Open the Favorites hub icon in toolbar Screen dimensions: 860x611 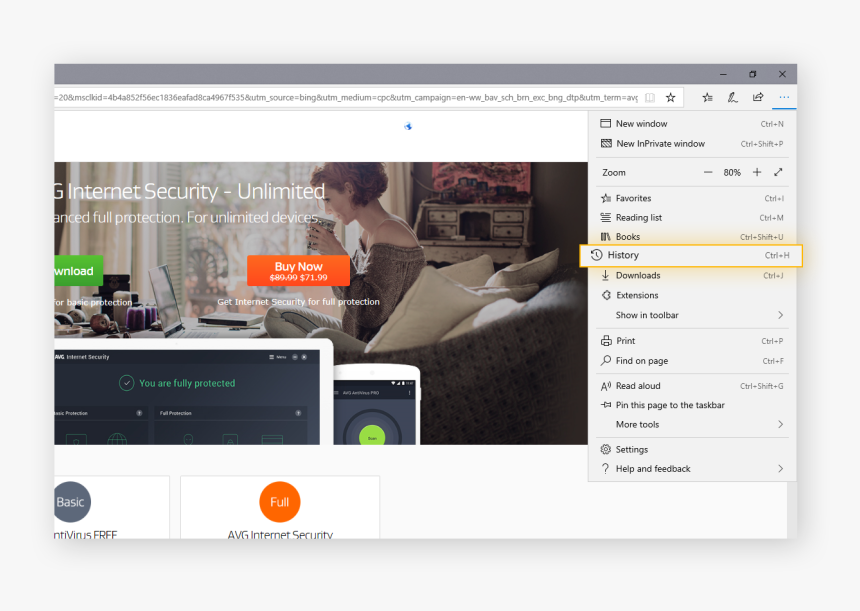707,98
